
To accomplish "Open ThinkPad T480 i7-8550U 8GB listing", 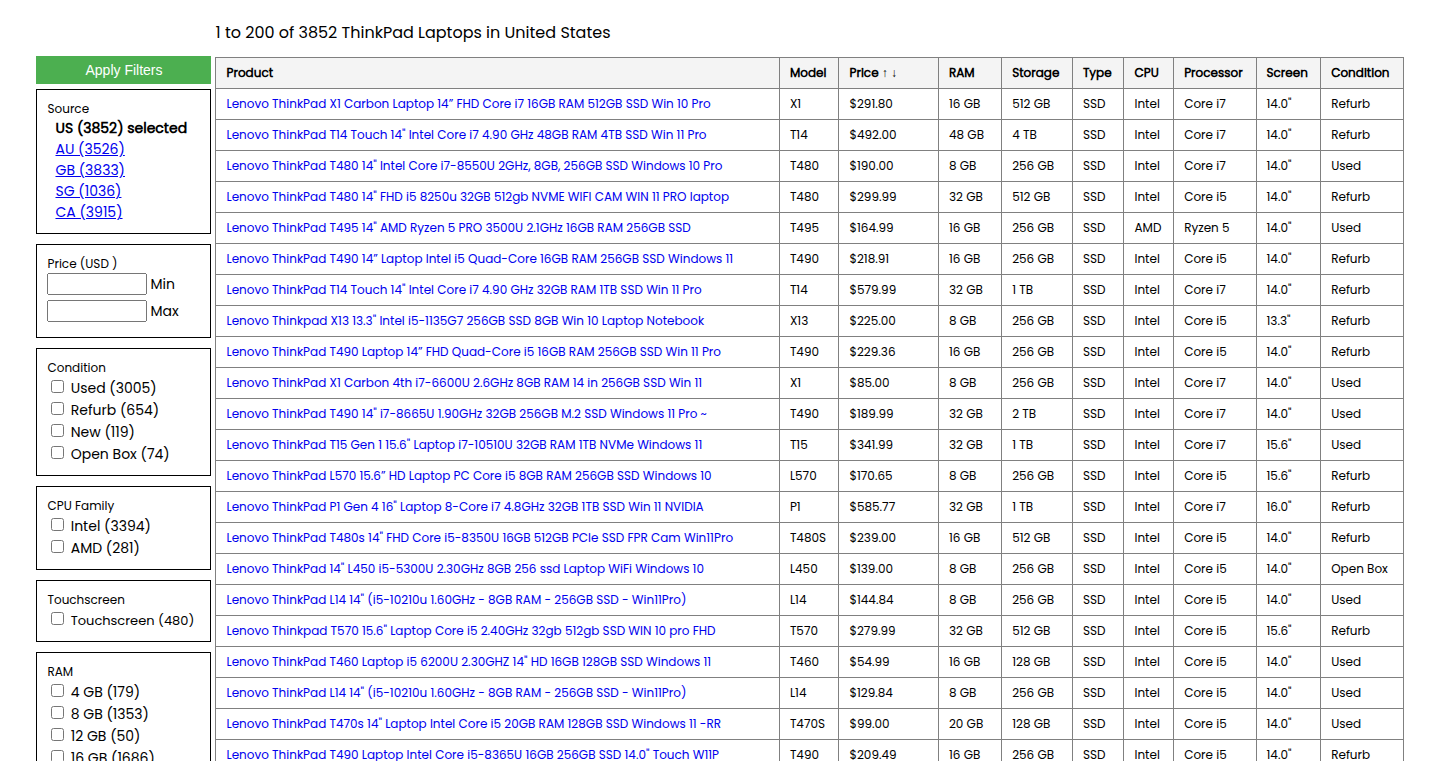I will (x=474, y=166).
